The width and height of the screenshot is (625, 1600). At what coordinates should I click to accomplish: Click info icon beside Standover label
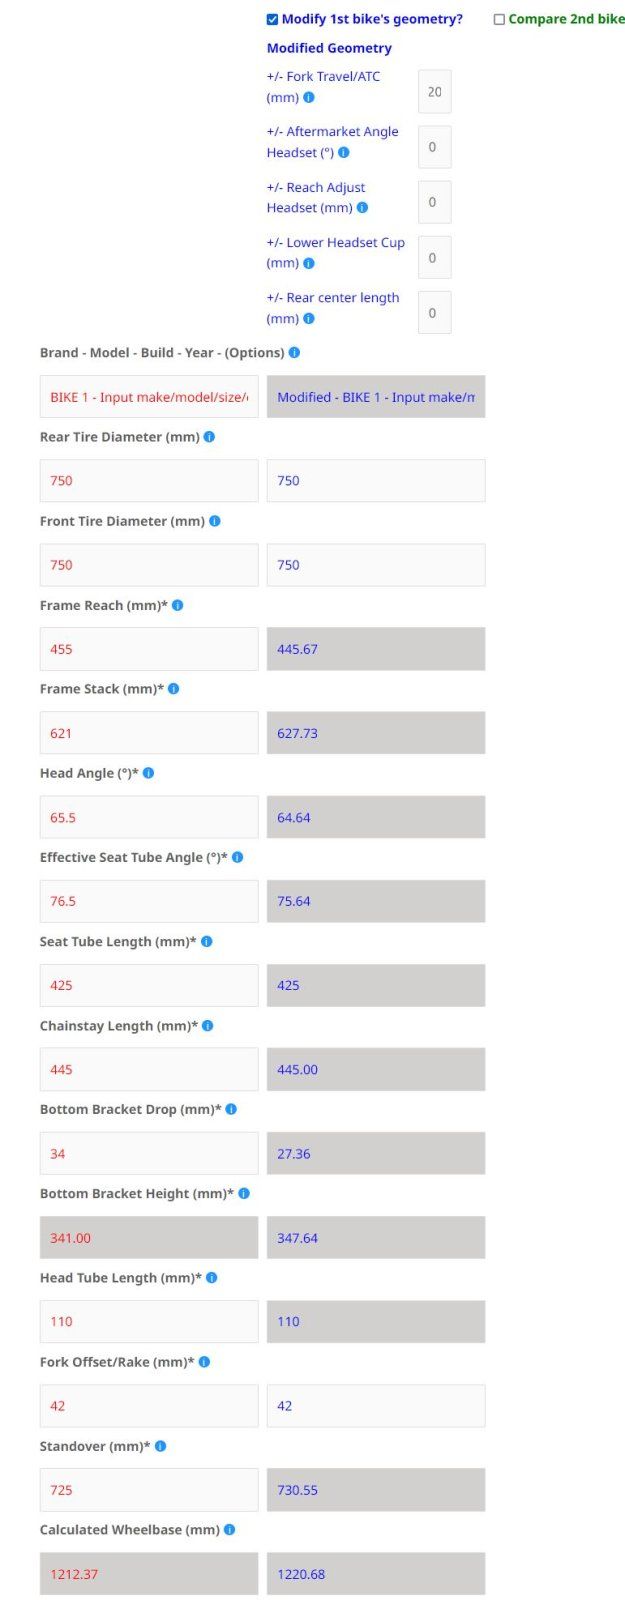pos(161,1446)
